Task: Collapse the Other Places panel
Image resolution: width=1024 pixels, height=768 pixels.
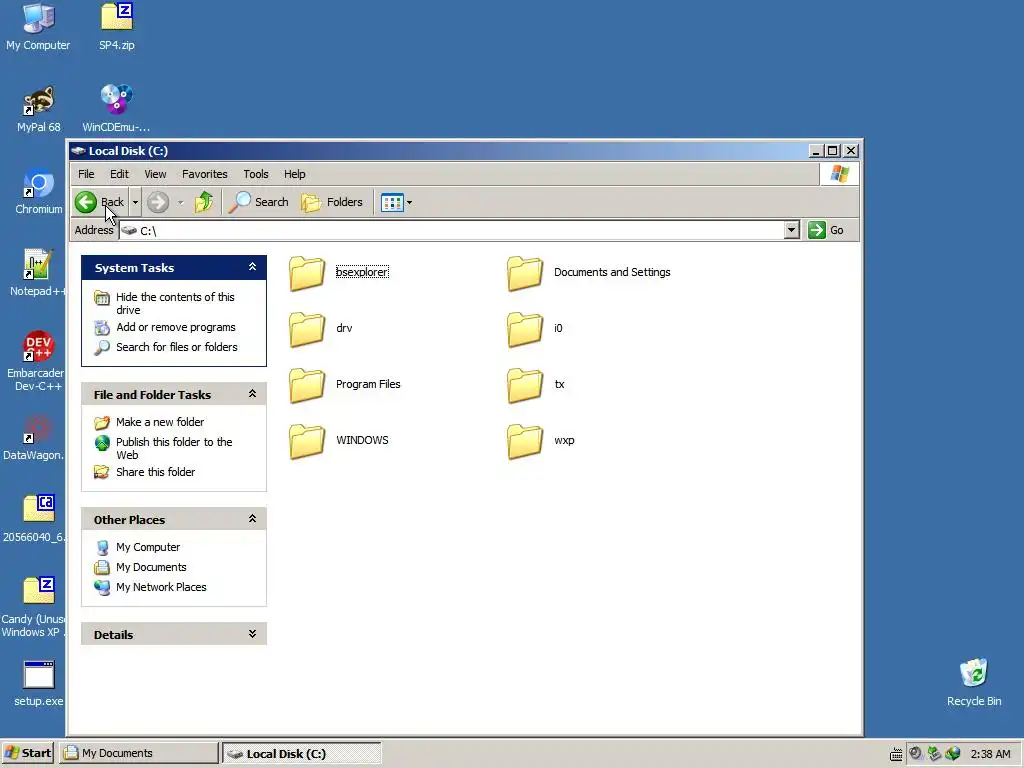Action: tap(252, 519)
